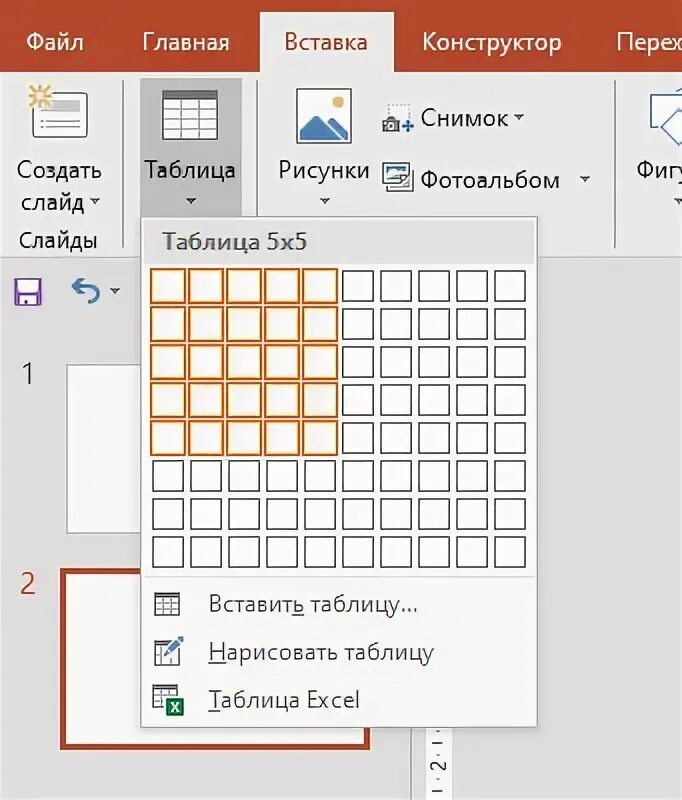Click the Undo arrow icon
Screen dimensions: 682x800
[85, 291]
